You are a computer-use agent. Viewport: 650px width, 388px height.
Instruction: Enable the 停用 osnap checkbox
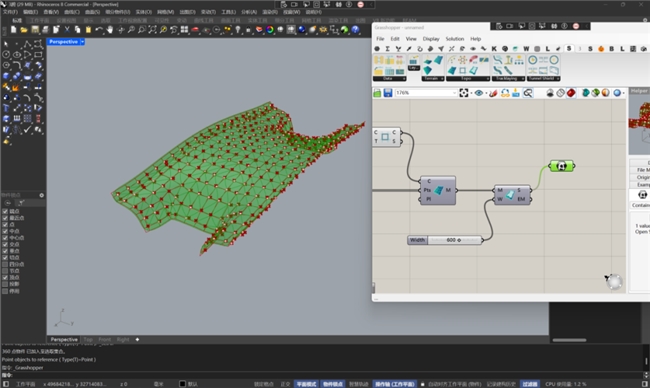(5, 291)
